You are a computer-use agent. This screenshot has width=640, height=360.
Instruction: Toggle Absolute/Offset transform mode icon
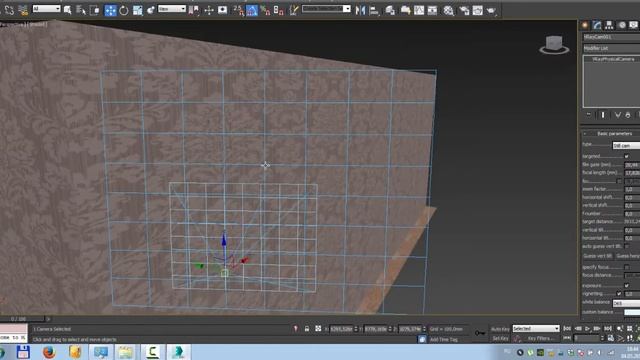[318, 329]
